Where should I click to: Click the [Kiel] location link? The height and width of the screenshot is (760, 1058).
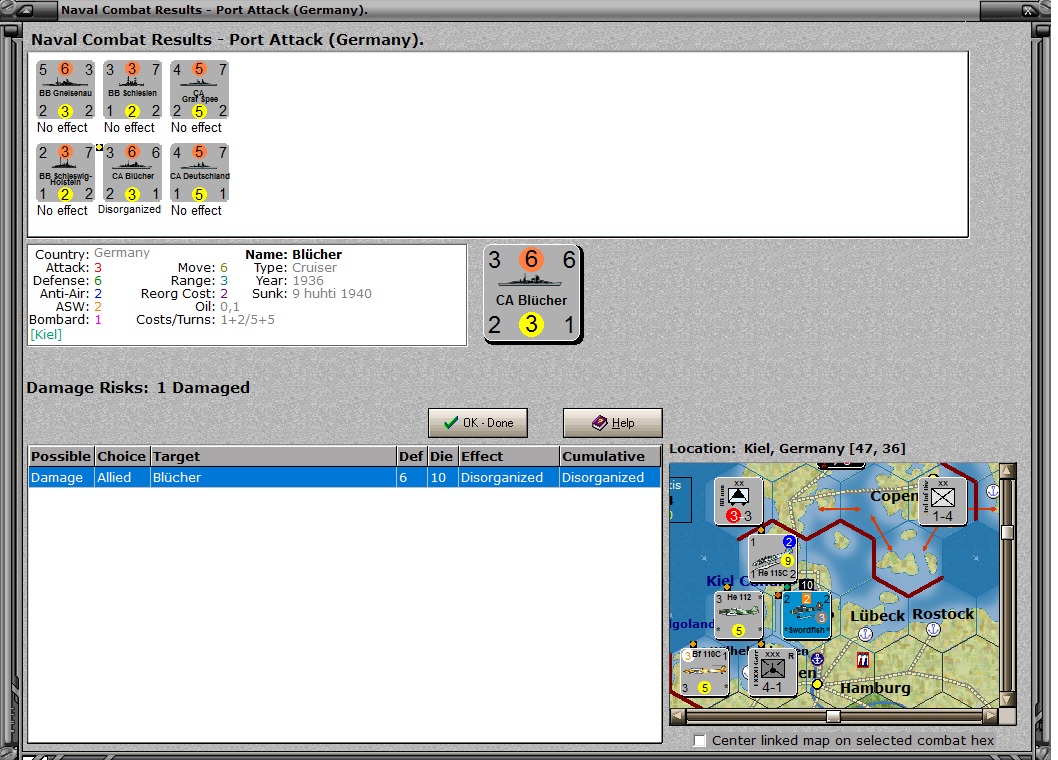click(46, 335)
